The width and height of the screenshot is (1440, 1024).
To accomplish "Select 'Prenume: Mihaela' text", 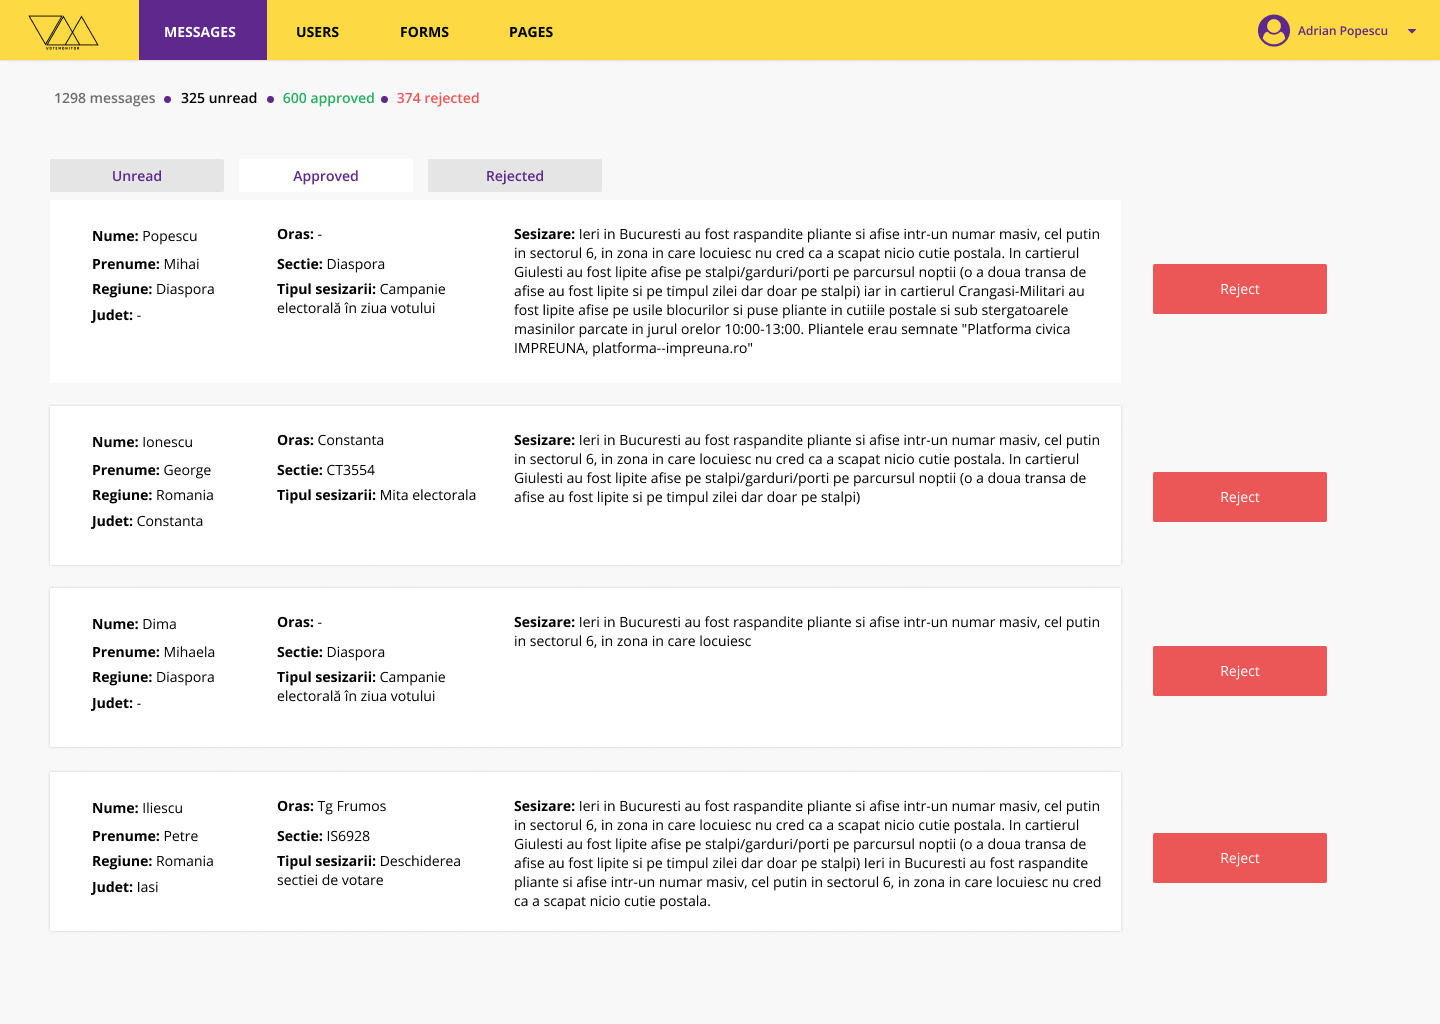I will 154,652.
